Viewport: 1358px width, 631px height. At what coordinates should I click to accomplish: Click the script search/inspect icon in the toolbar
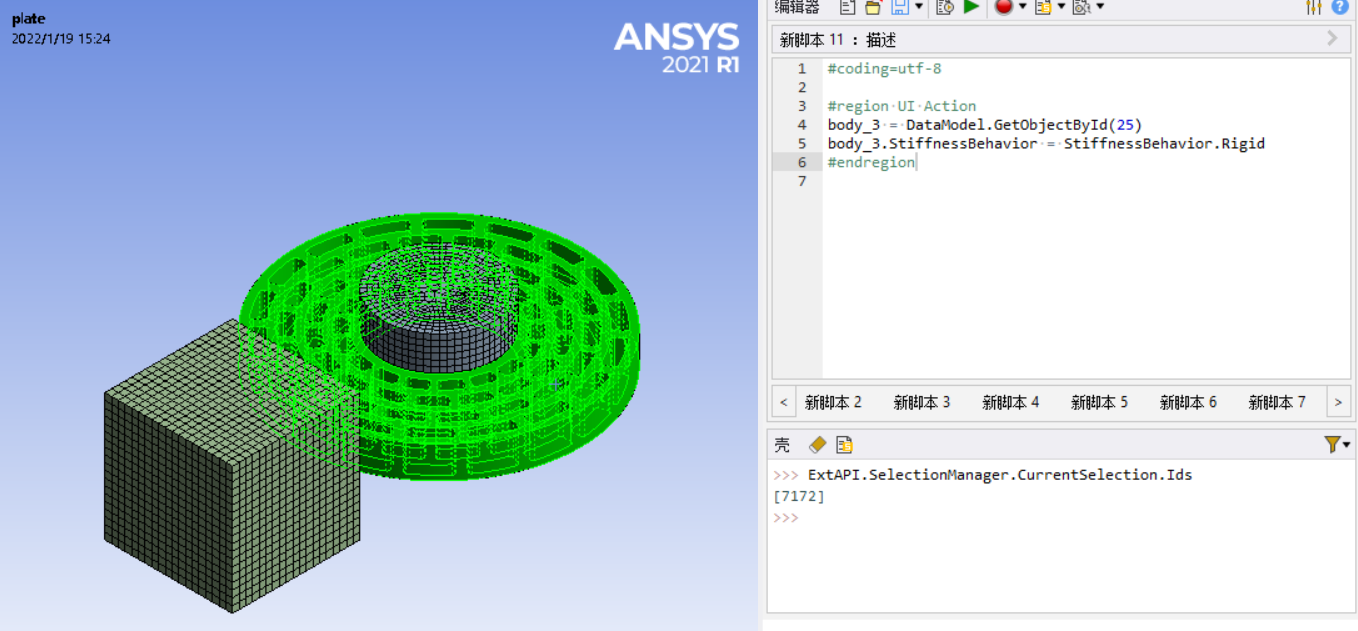1081,7
